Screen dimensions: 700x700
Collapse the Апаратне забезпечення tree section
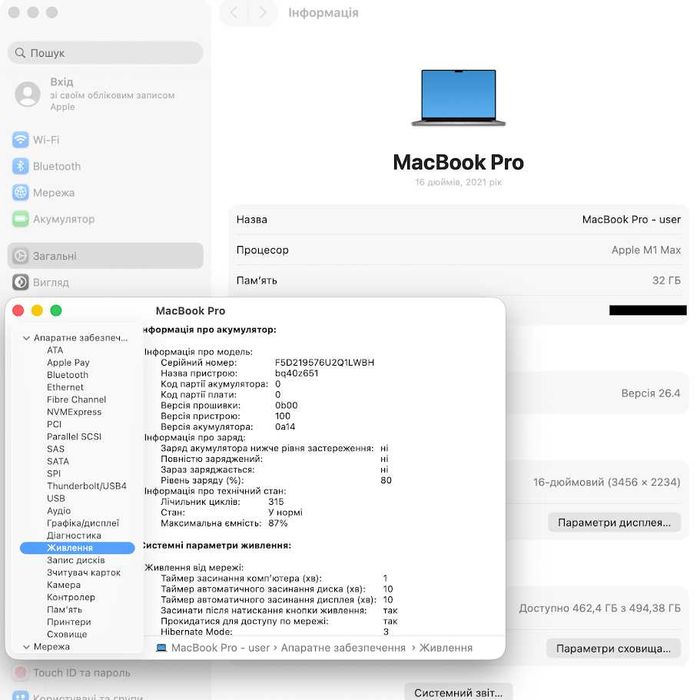click(x=26, y=338)
